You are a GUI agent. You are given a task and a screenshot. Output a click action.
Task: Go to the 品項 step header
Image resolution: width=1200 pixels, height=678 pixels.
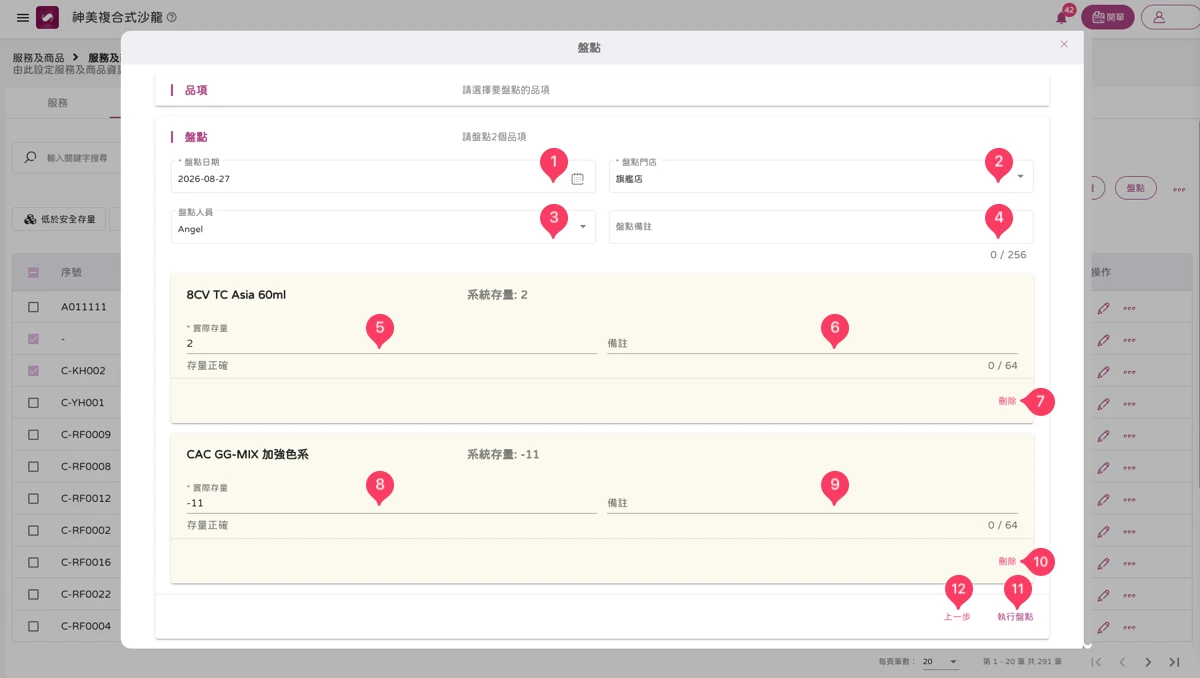coord(196,90)
